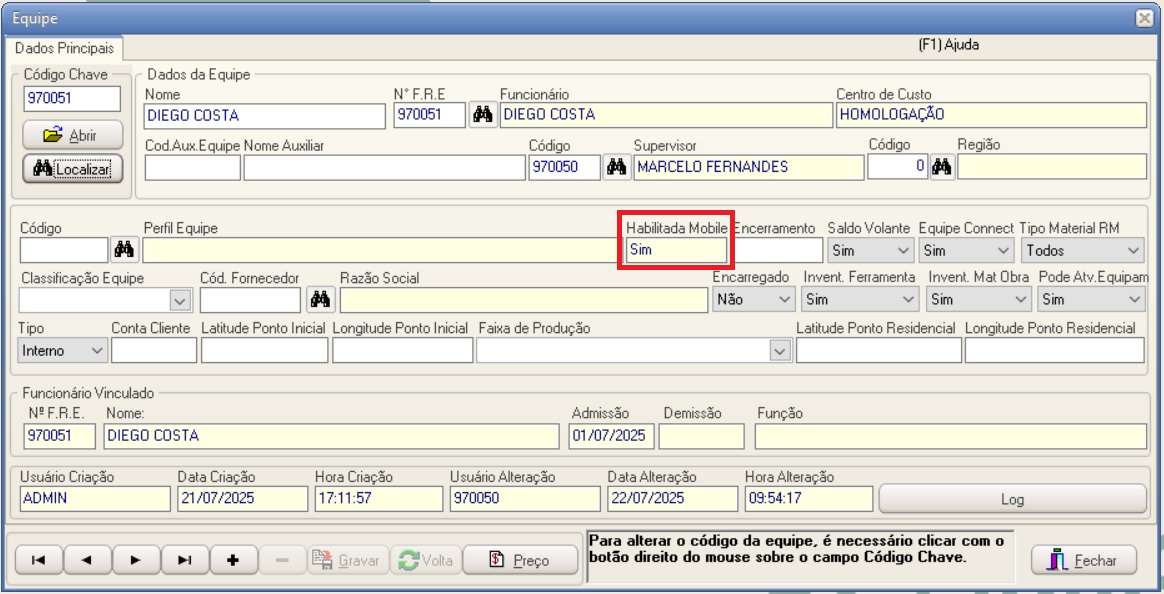Open the Encarregado dropdown
This screenshot has height=594, width=1164.
(755, 298)
